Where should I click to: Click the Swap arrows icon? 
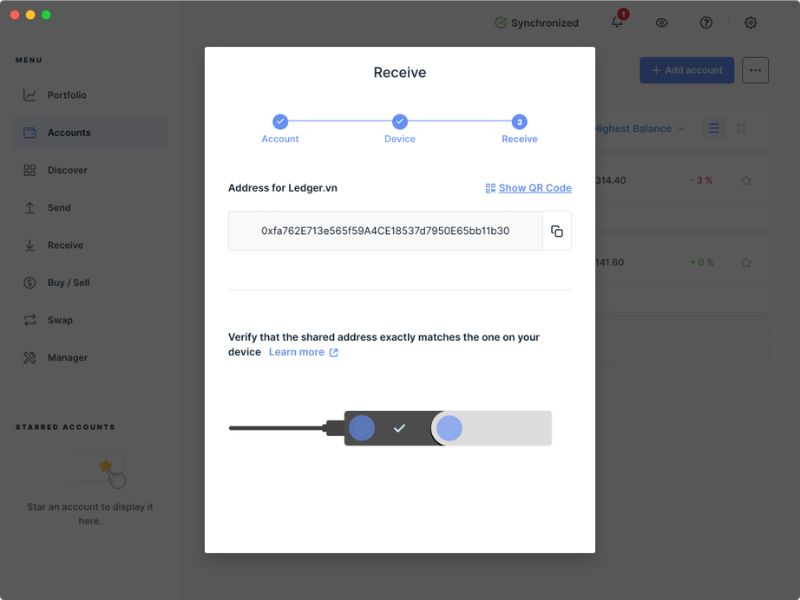(30, 320)
